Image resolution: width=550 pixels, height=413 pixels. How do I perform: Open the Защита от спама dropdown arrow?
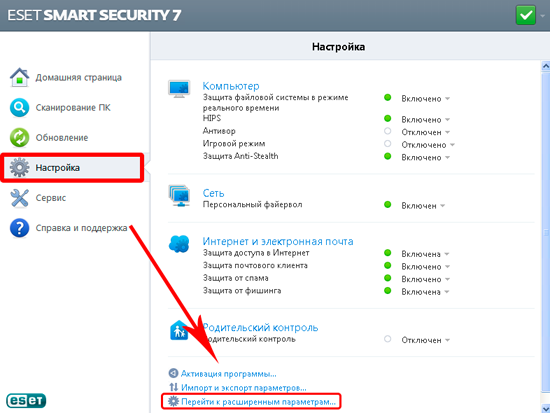(x=447, y=279)
